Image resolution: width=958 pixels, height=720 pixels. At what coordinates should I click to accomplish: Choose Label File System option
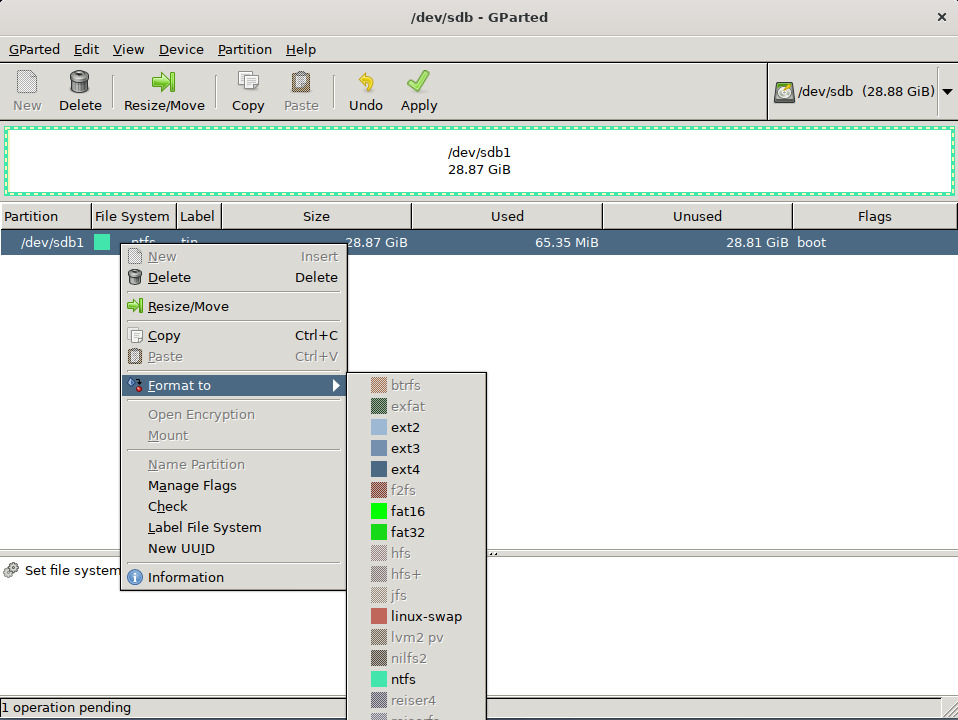pyautogui.click(x=204, y=528)
